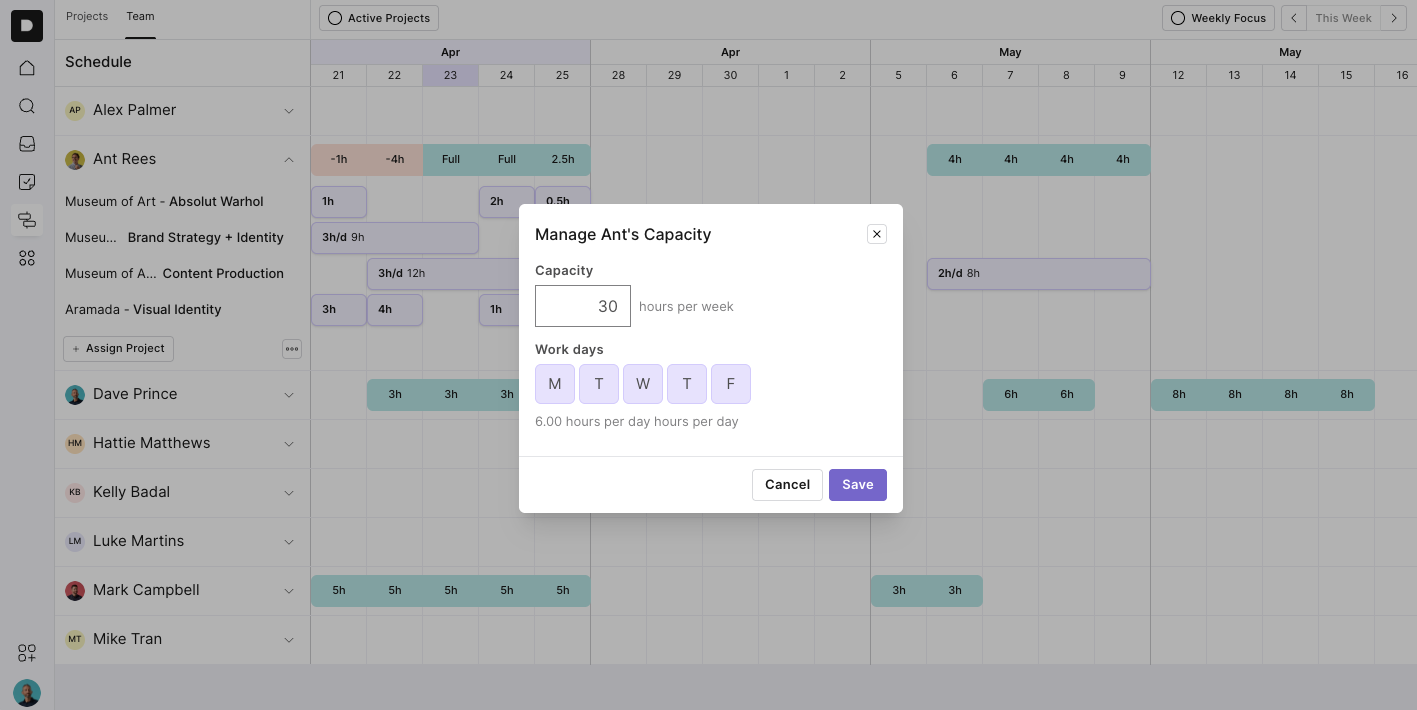1417x710 pixels.
Task: Select Content Production project row
Action: (174, 273)
